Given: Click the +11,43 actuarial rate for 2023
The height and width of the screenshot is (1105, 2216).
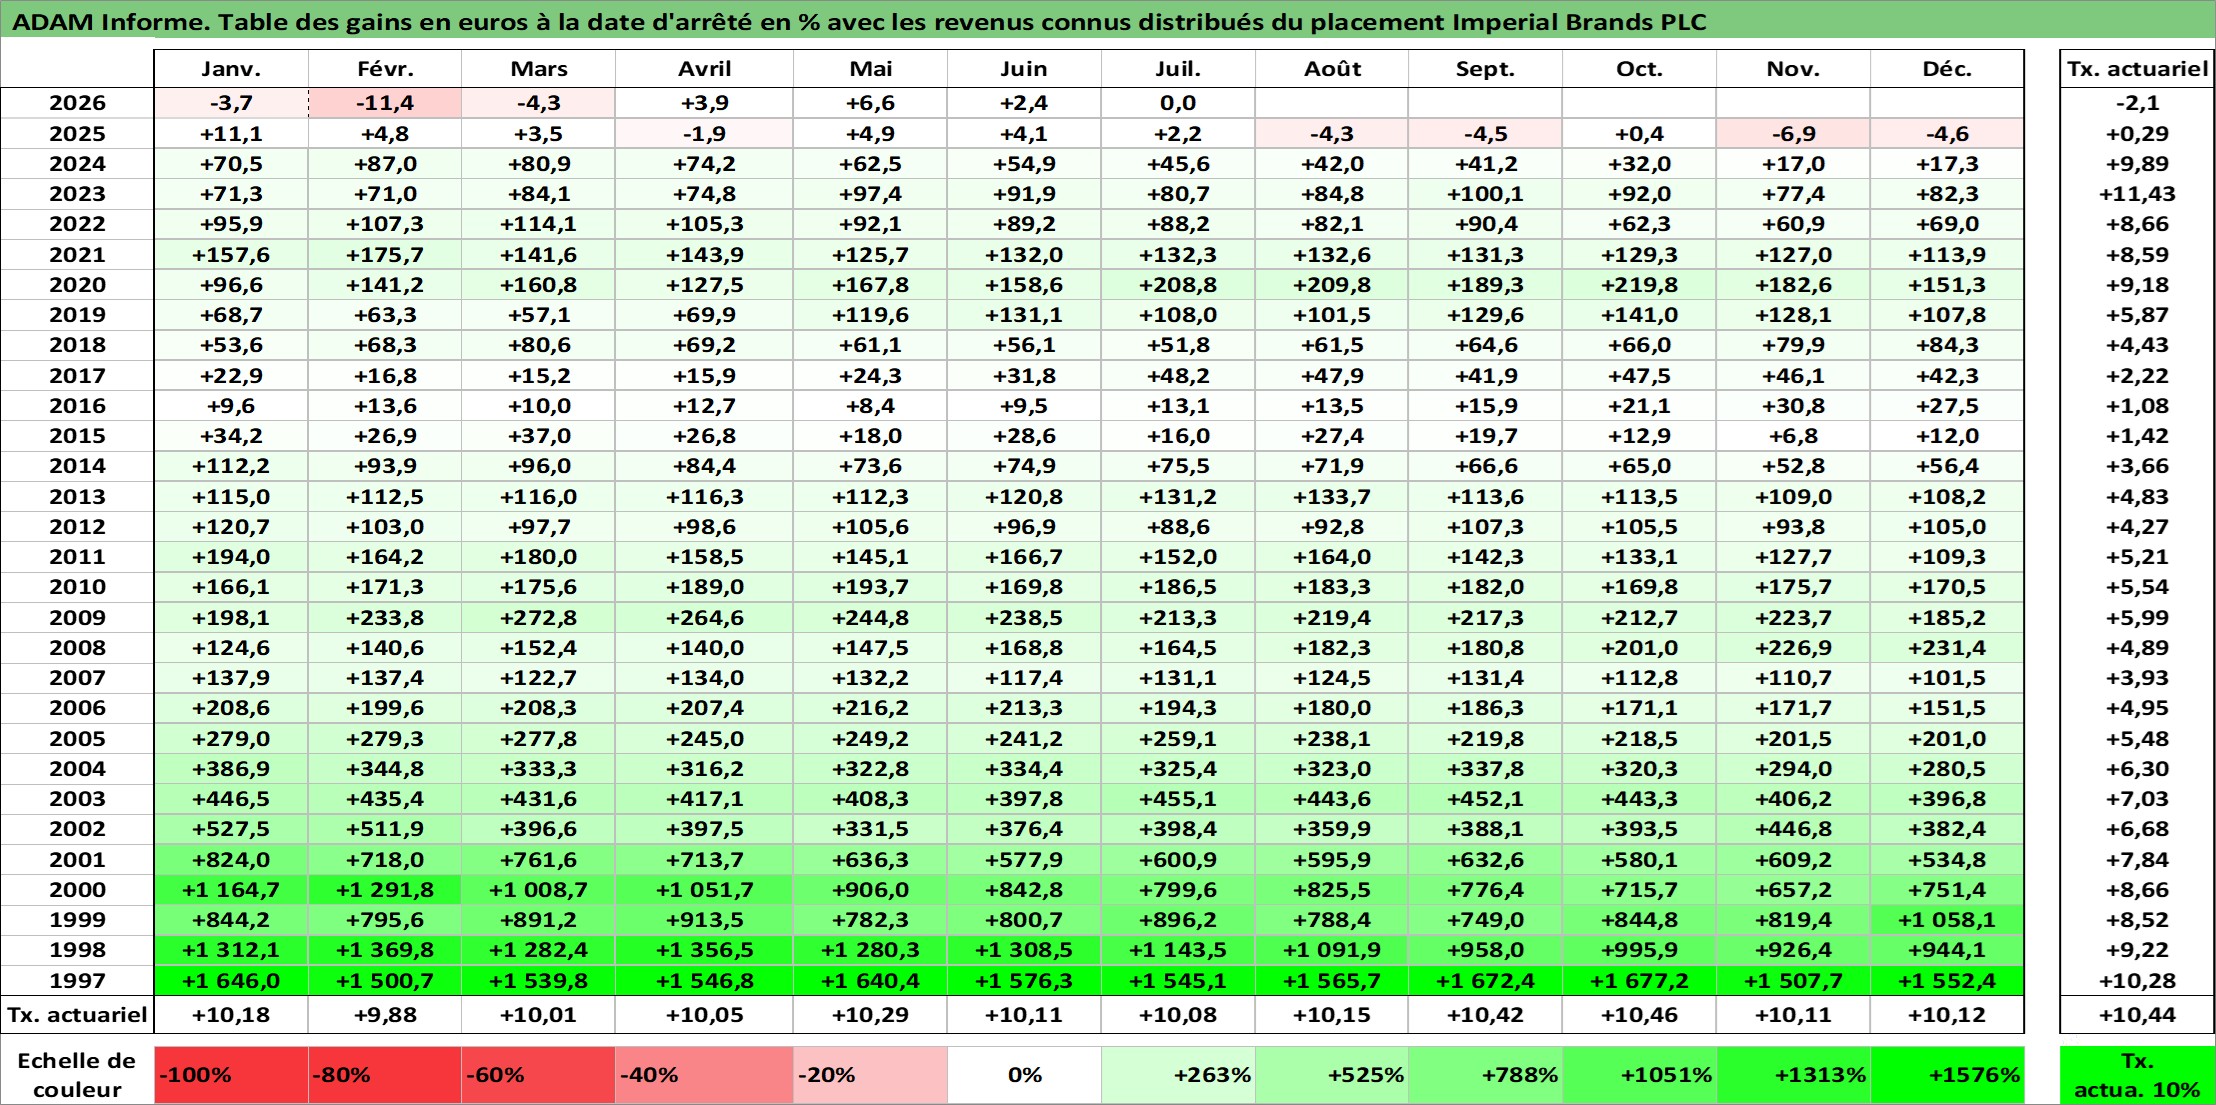Looking at the screenshot, I should (x=2137, y=194).
